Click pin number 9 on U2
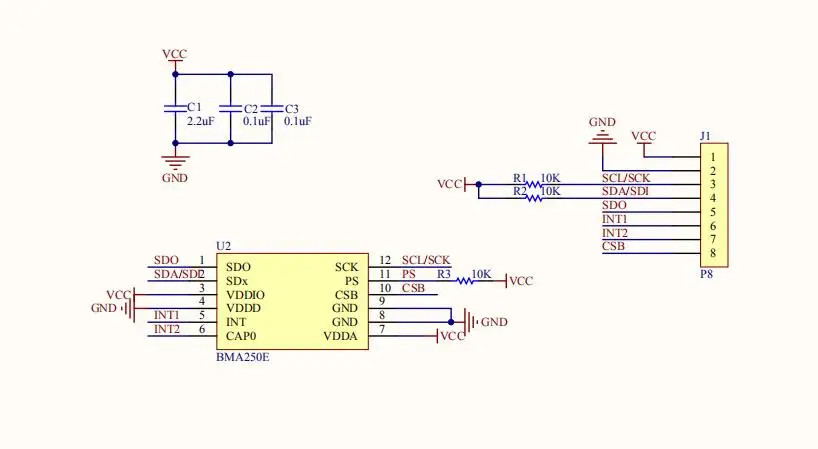The height and width of the screenshot is (449, 818). coord(382,301)
